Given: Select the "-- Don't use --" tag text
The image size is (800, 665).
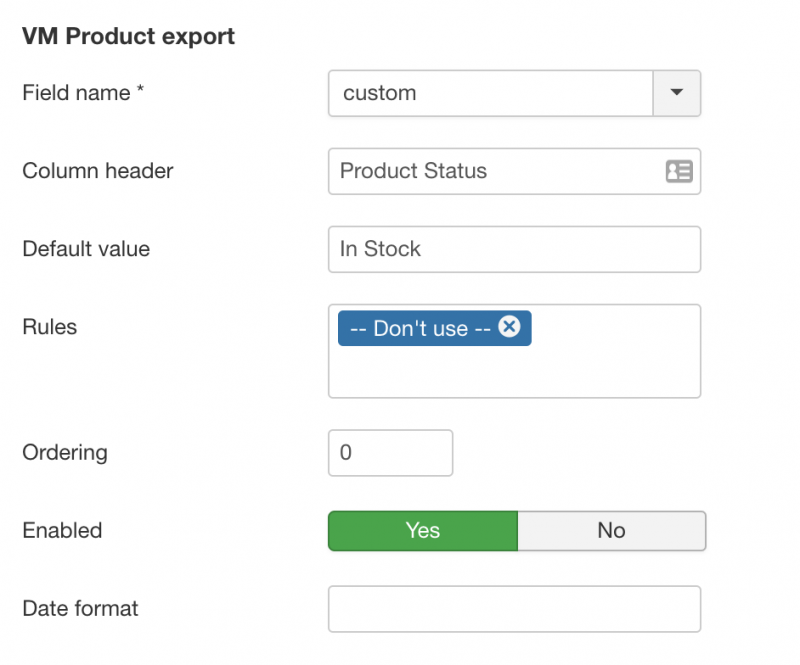Looking at the screenshot, I should [x=420, y=328].
